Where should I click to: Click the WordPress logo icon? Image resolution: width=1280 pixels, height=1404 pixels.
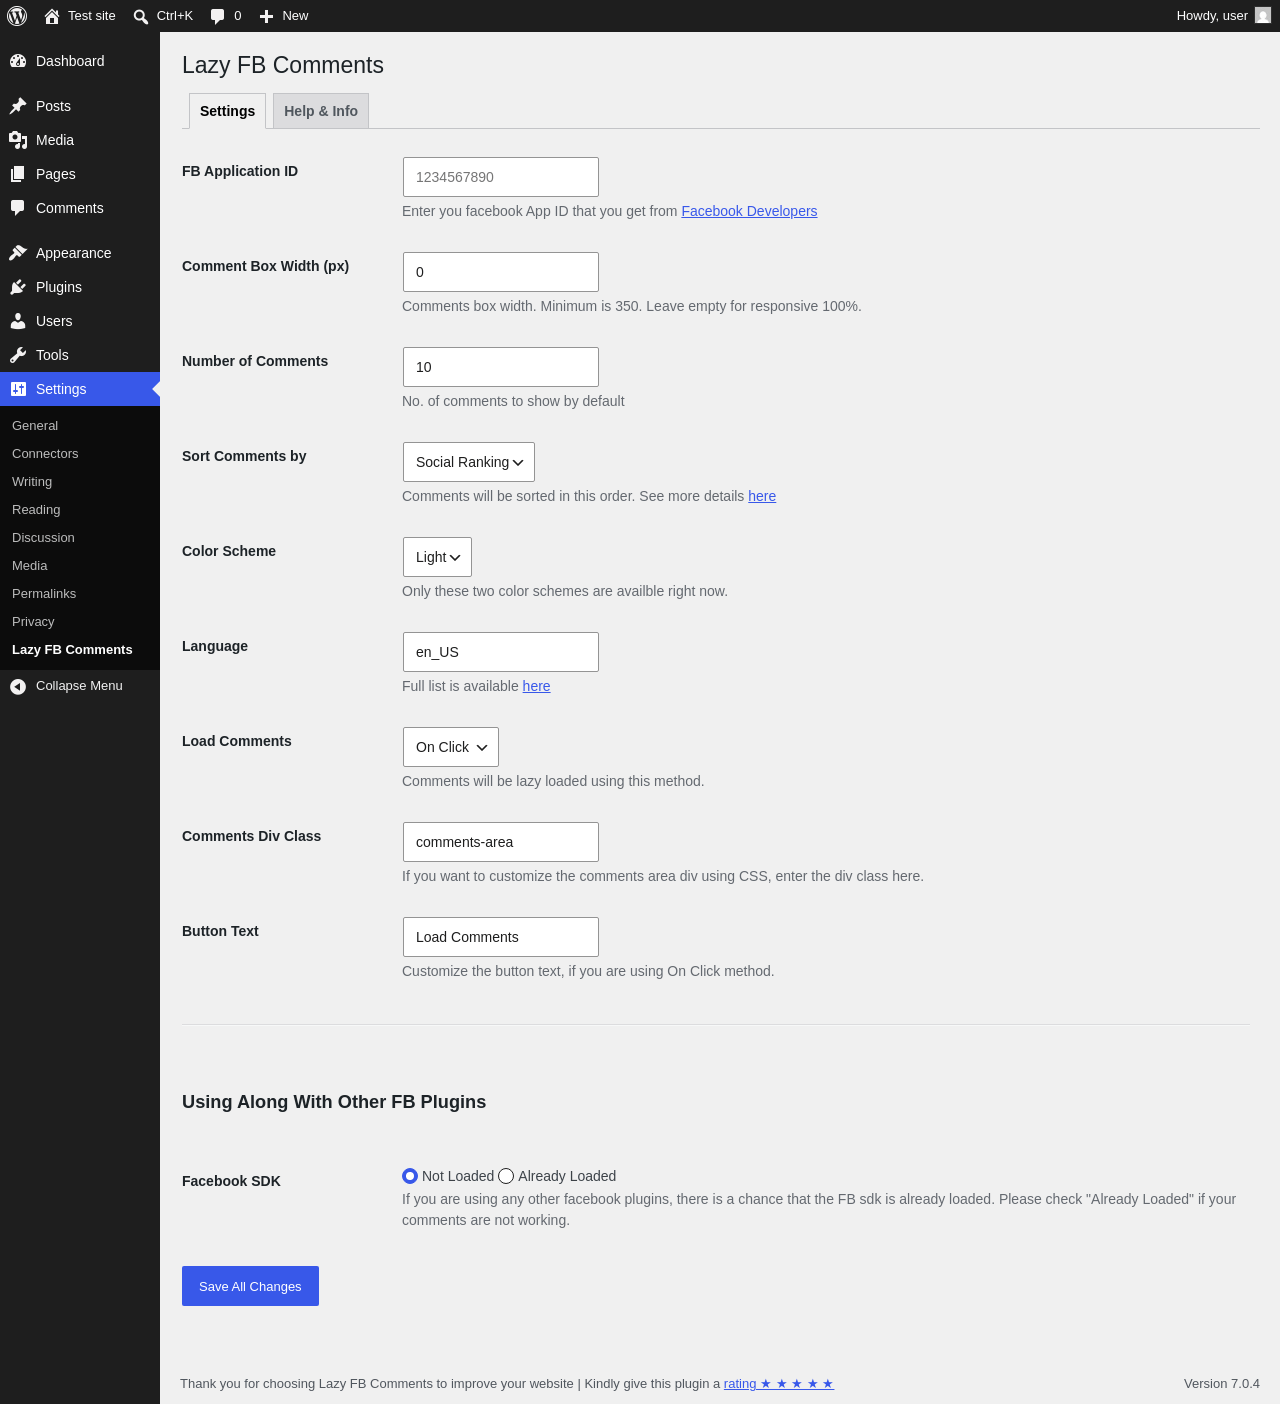17,16
